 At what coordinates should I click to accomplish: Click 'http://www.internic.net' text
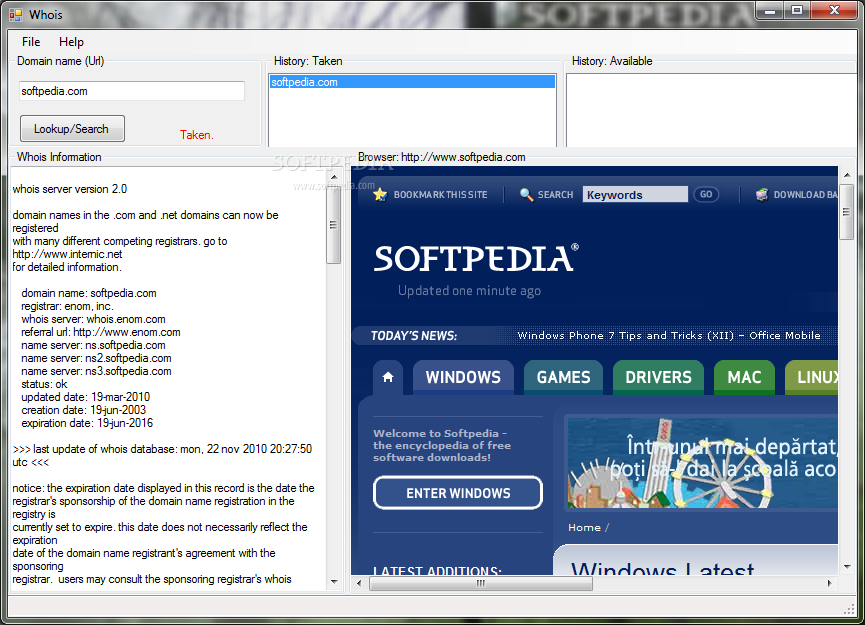pos(67,254)
